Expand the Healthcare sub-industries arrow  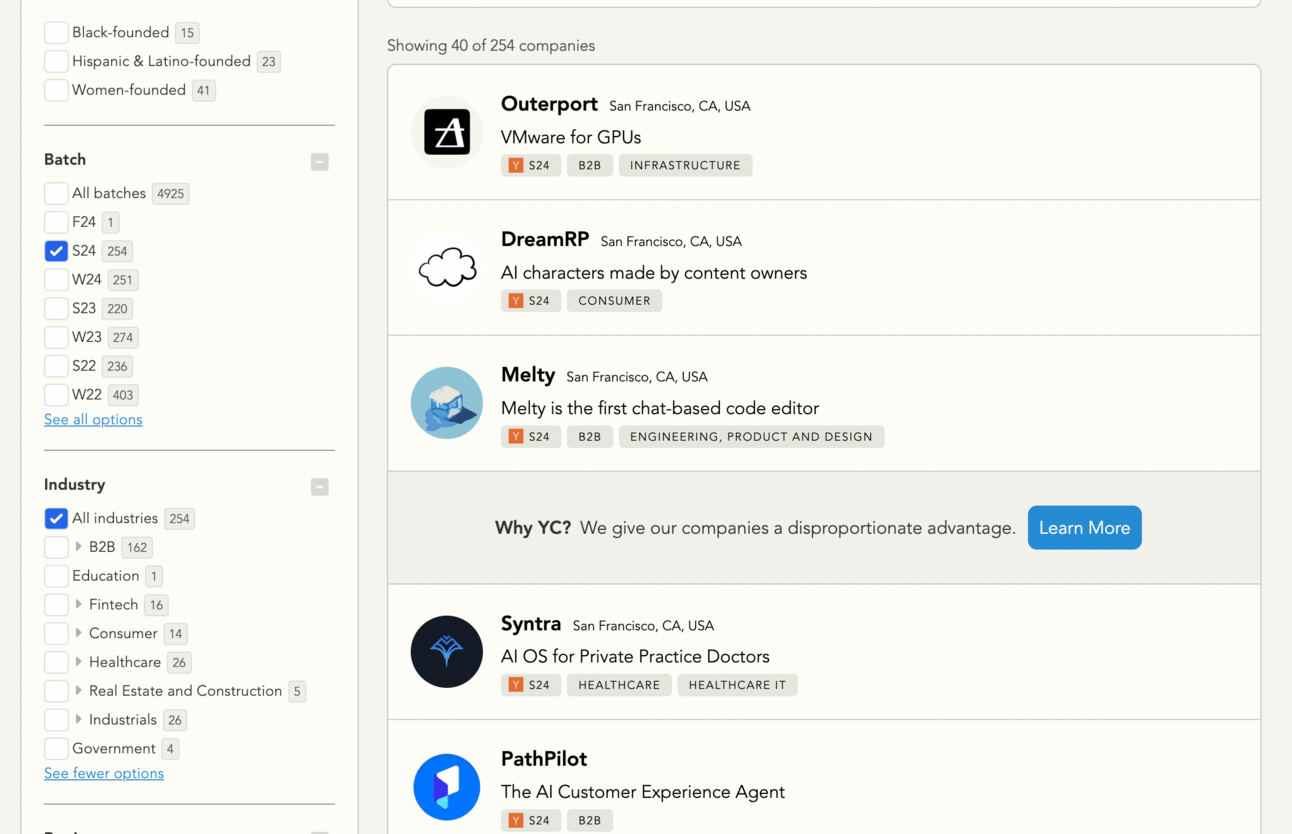[x=78, y=662]
